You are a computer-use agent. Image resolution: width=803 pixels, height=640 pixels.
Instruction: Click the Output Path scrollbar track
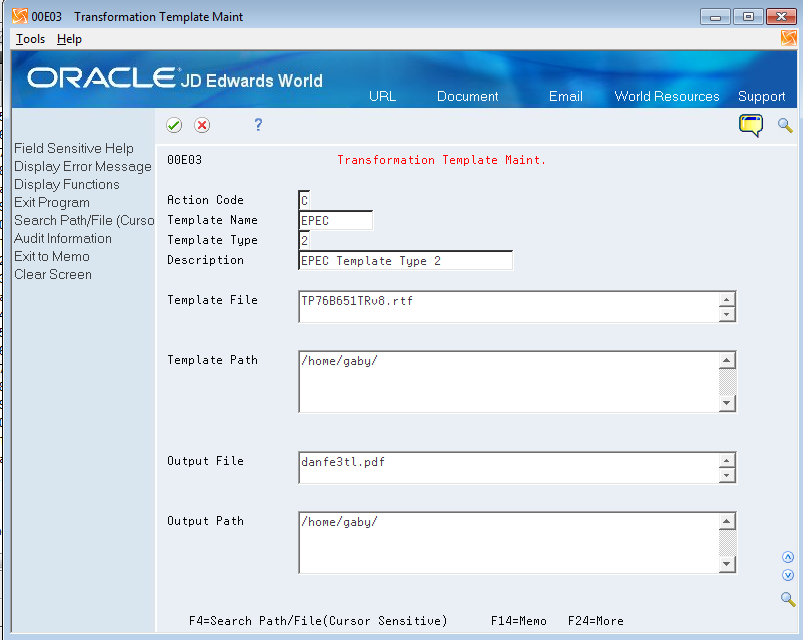click(727, 543)
